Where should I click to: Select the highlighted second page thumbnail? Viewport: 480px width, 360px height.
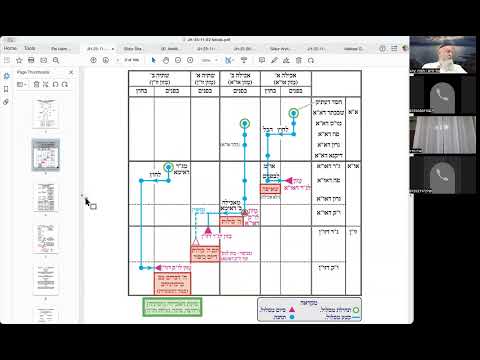coord(46,155)
